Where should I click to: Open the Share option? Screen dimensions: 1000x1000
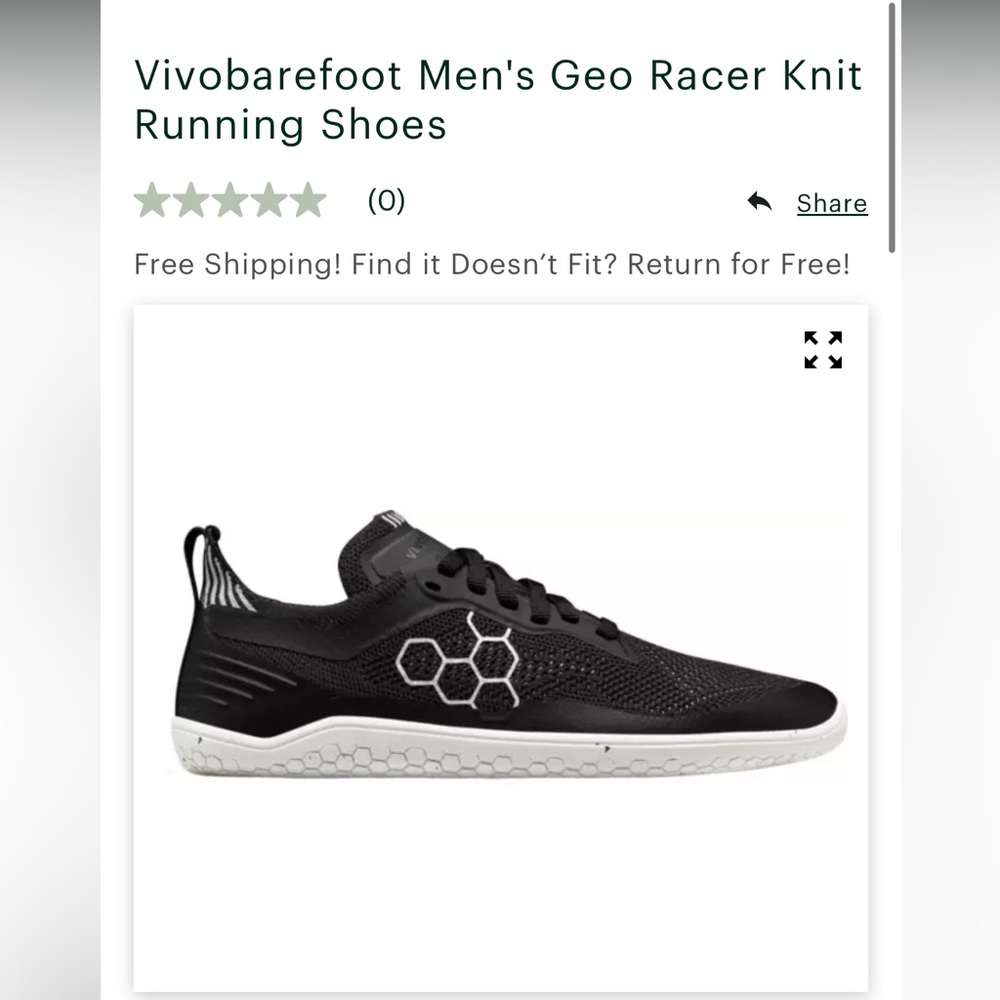(831, 203)
